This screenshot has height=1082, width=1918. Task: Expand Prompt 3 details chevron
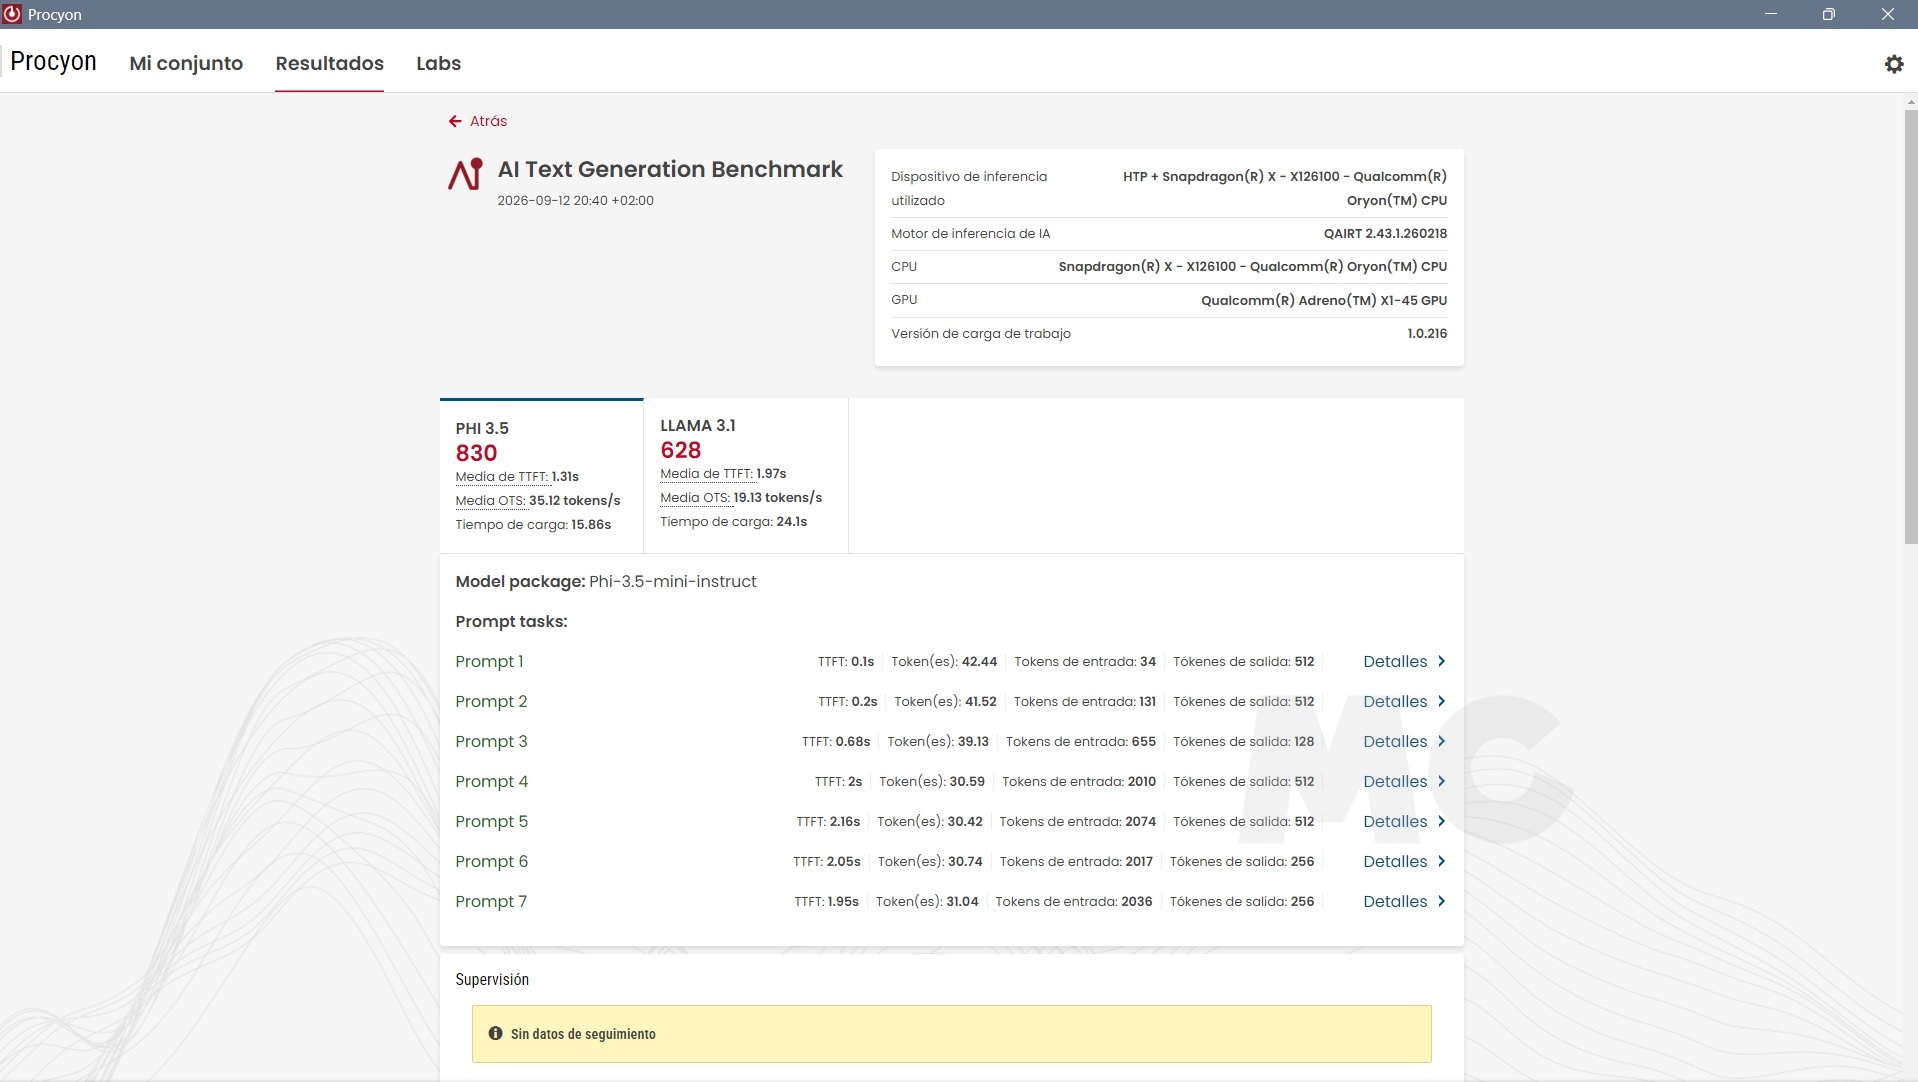pyautogui.click(x=1441, y=741)
